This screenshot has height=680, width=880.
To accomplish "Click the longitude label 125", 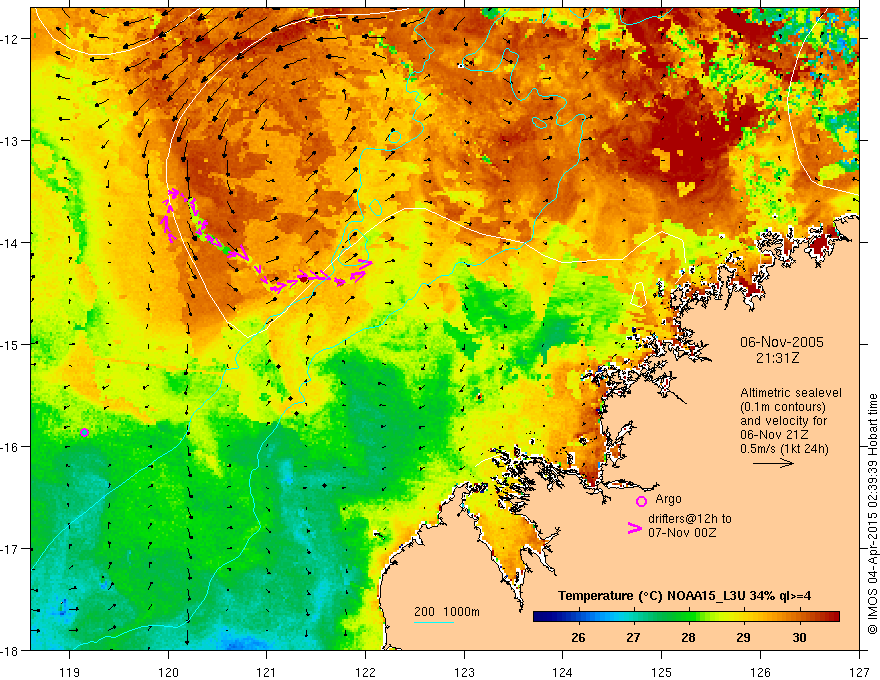I will tap(662, 672).
